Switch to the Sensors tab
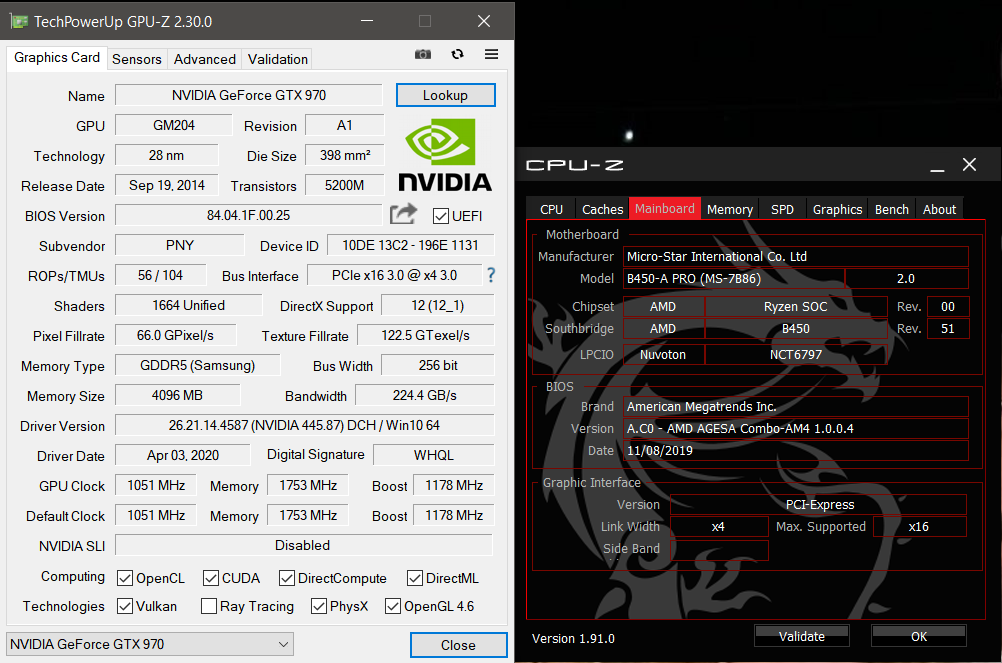 pos(137,59)
